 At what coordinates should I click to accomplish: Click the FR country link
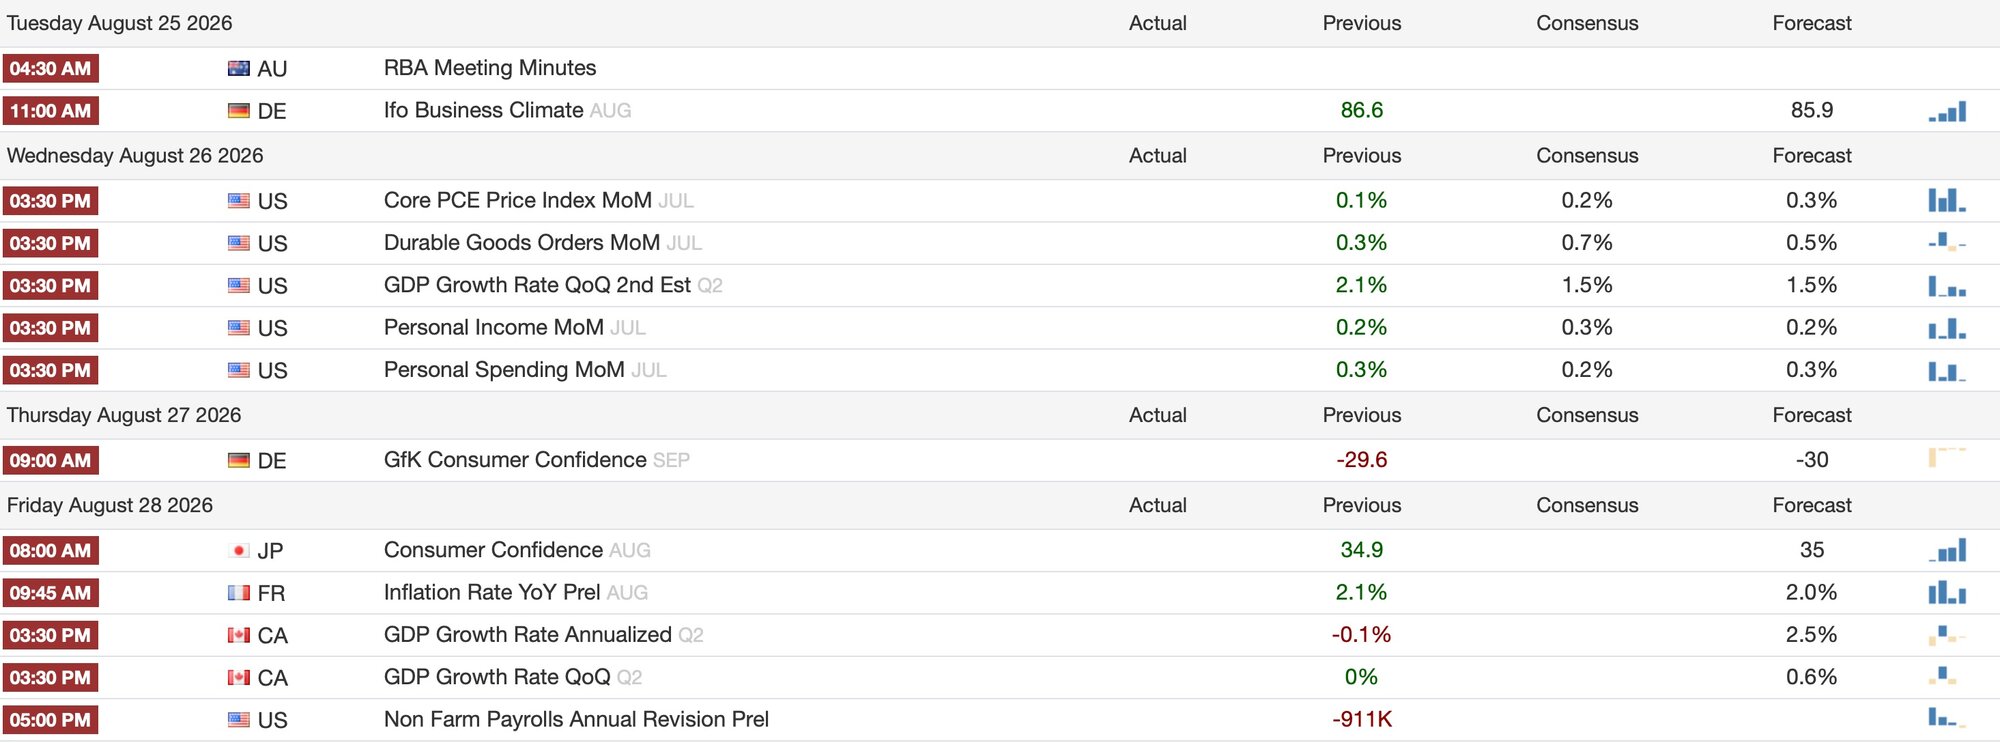coord(271,593)
